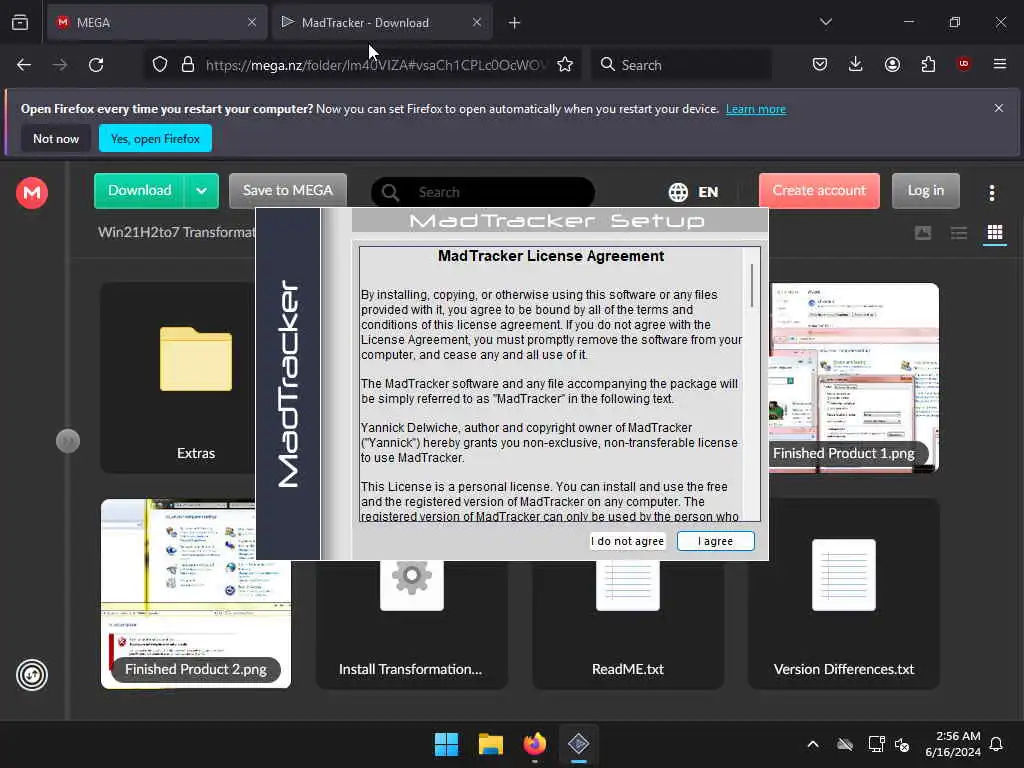Viewport: 1024px width, 768px height.
Task: Switch to grid thumbnail view icon
Action: click(x=995, y=232)
